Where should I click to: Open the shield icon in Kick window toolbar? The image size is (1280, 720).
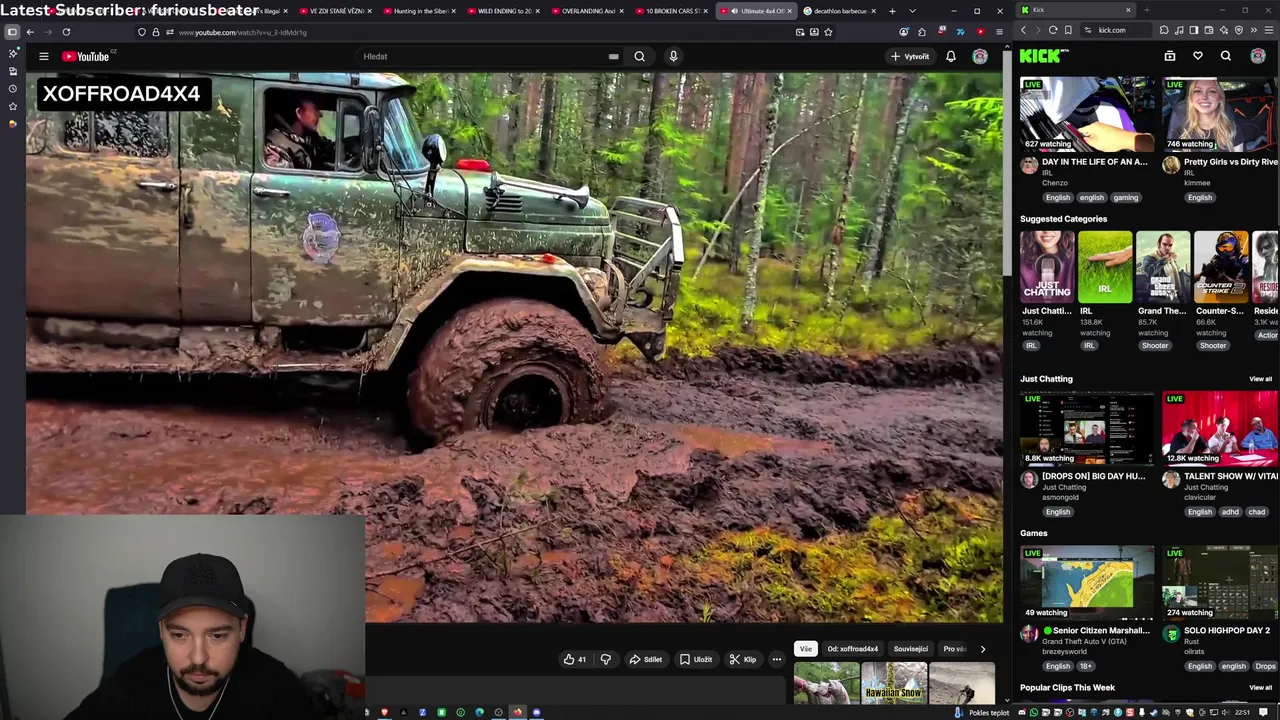[1238, 30]
